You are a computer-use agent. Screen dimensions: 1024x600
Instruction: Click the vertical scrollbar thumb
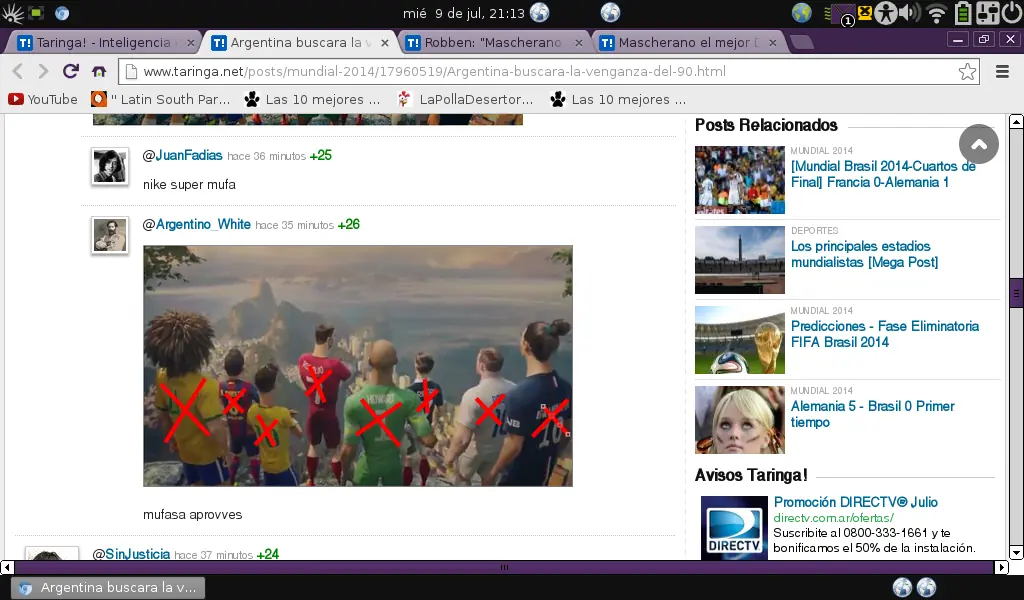pos(1016,292)
